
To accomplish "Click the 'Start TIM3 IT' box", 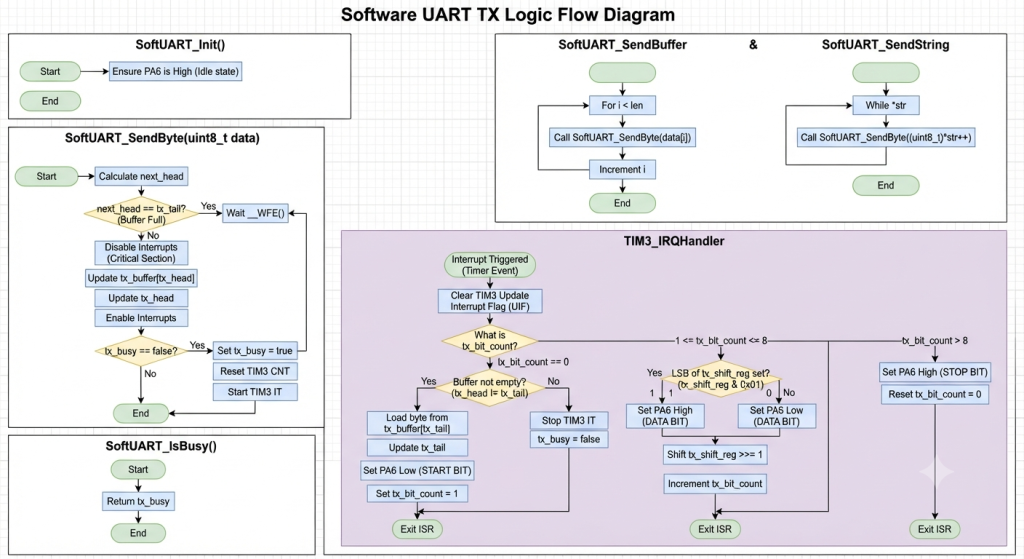I will pyautogui.click(x=255, y=392).
